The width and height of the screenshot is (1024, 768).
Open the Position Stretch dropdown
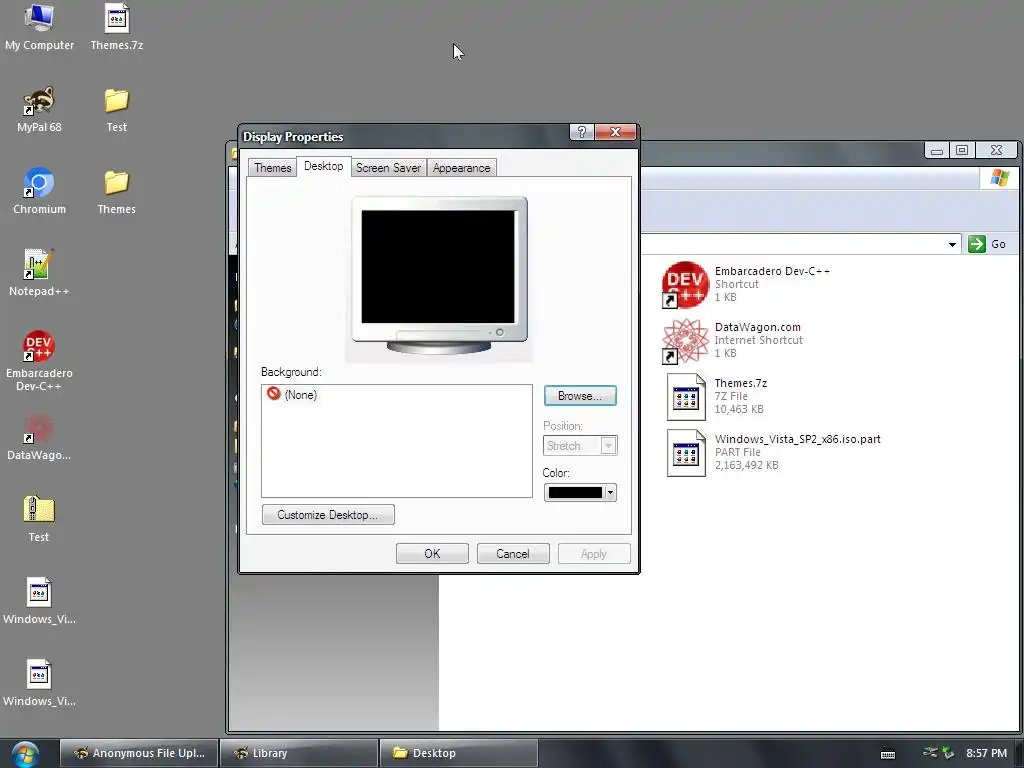pyautogui.click(x=580, y=446)
